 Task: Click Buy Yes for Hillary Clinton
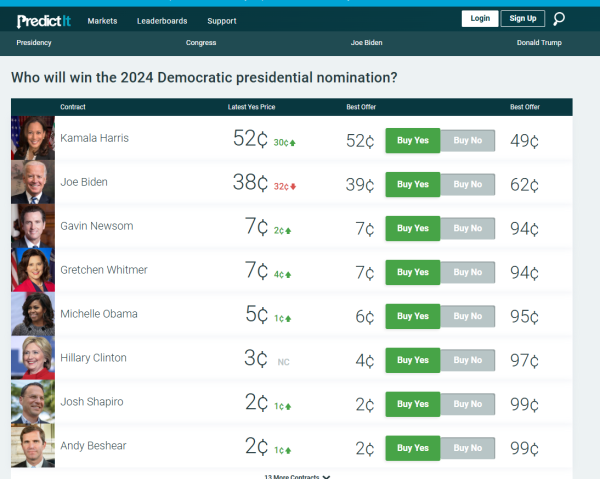coord(412,360)
